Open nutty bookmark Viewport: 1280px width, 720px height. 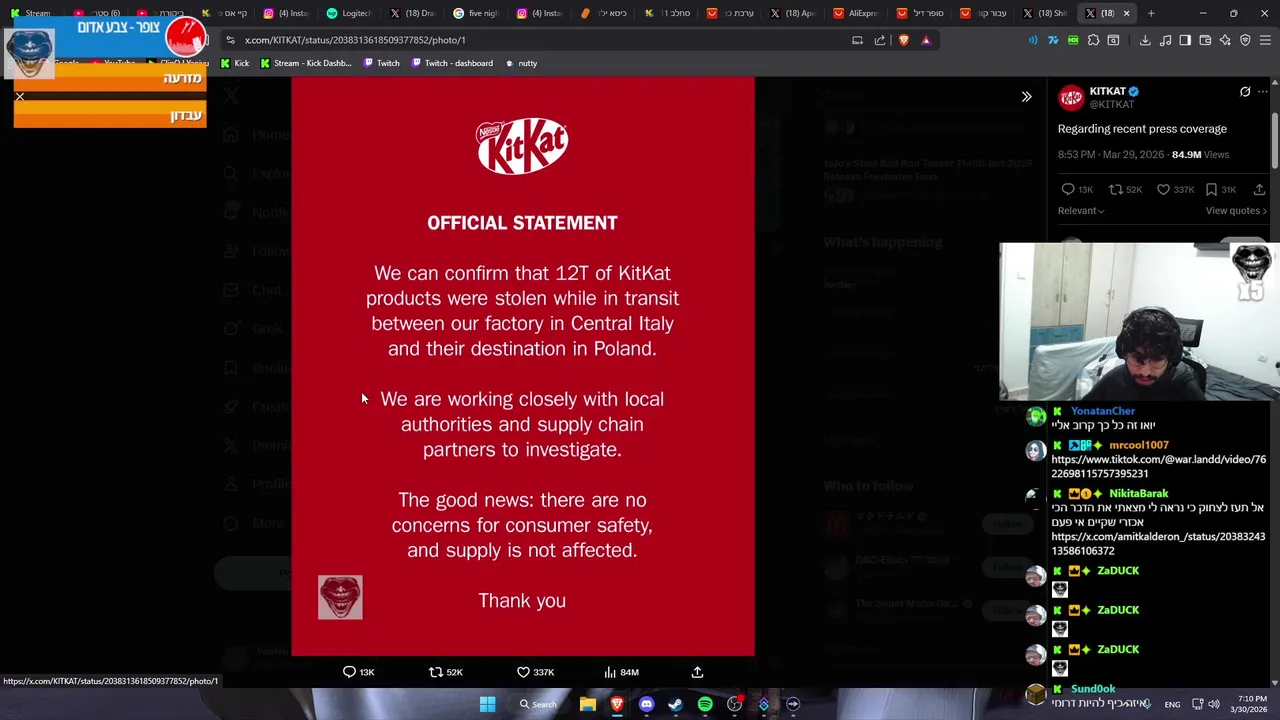pos(521,63)
